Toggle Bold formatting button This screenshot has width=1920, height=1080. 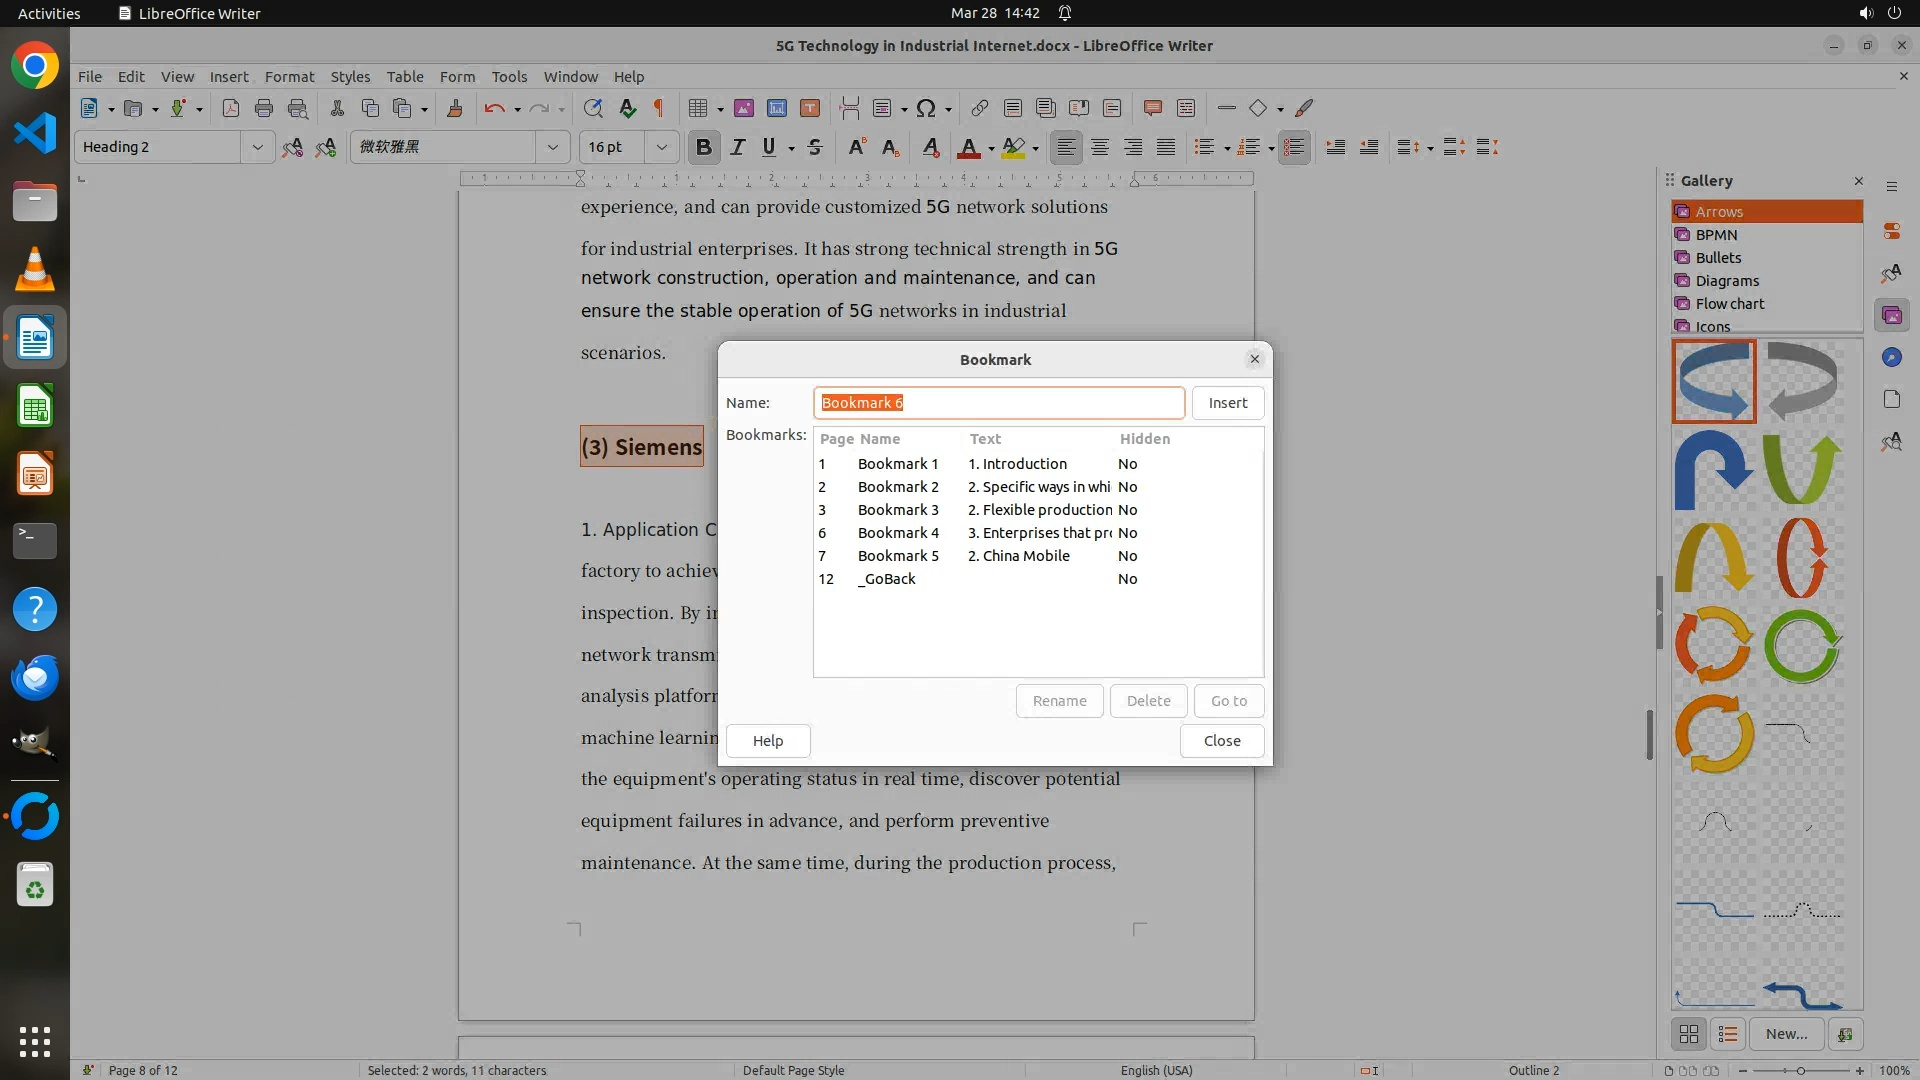click(703, 147)
